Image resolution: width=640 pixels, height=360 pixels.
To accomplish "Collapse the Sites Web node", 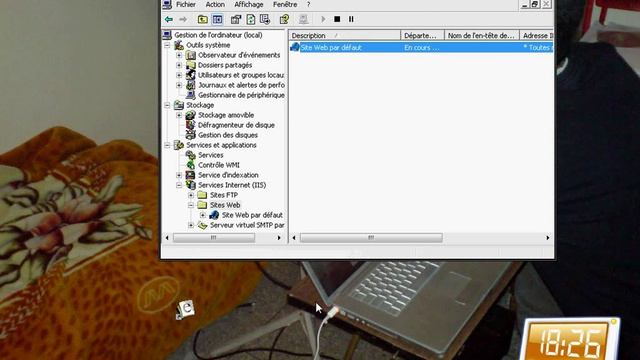I will (x=191, y=205).
